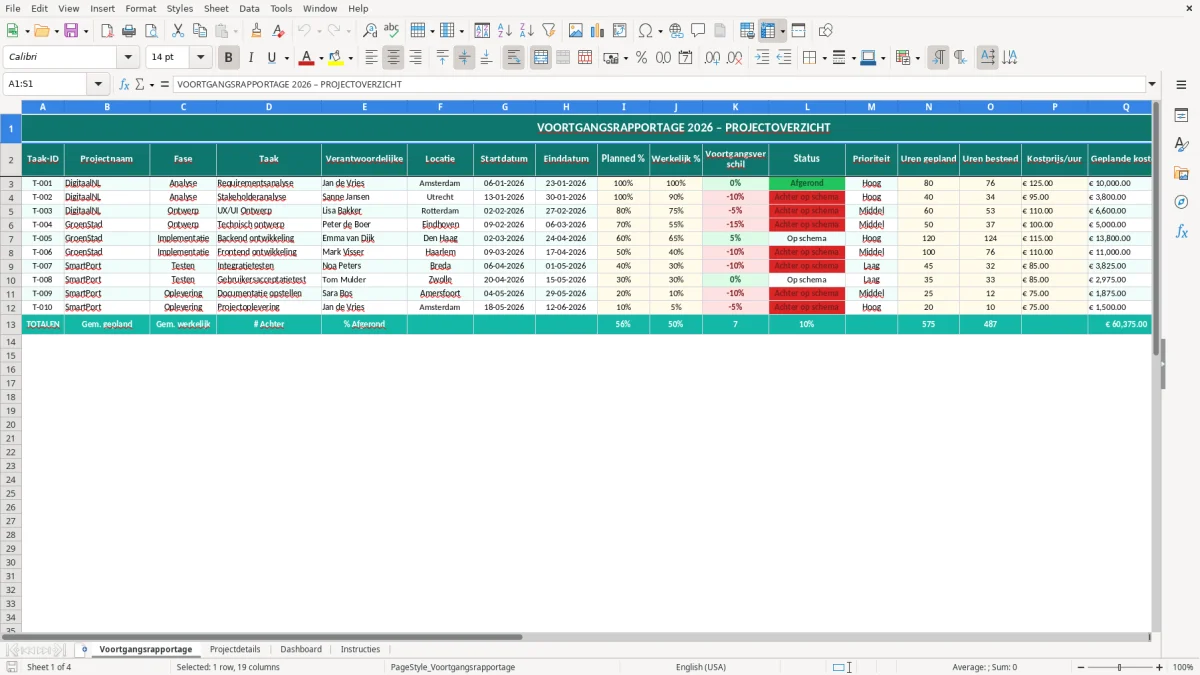Switch to the Projectdetails sheet tab
Image resolution: width=1200 pixels, height=675 pixels.
pos(235,649)
